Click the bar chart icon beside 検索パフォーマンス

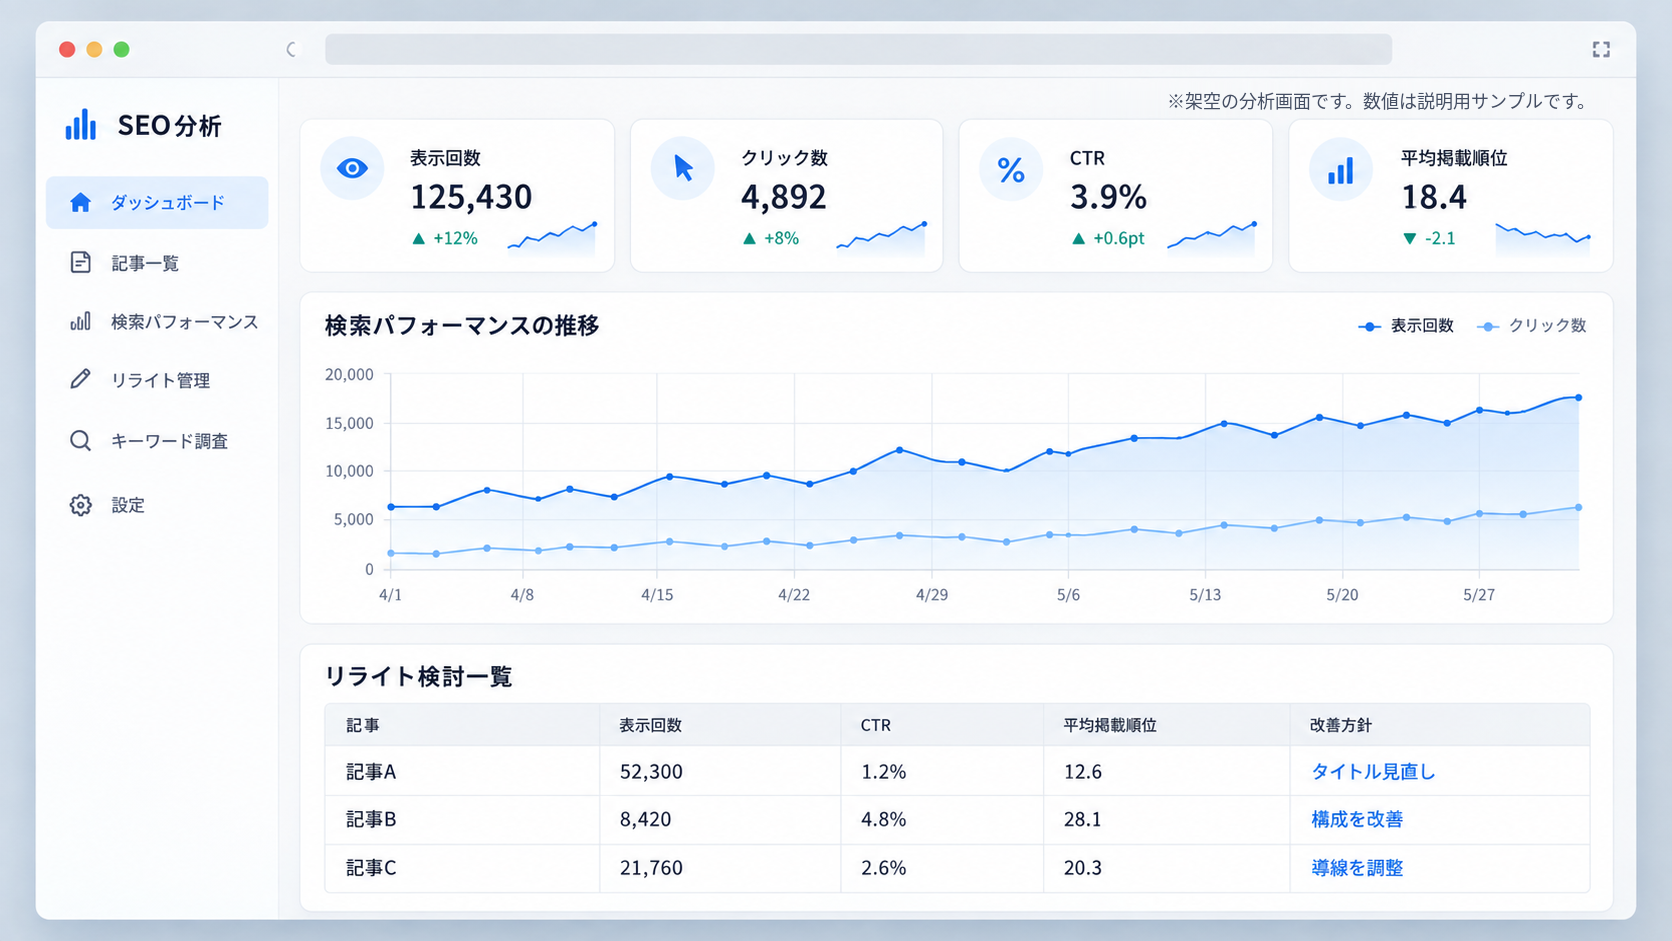[81, 321]
